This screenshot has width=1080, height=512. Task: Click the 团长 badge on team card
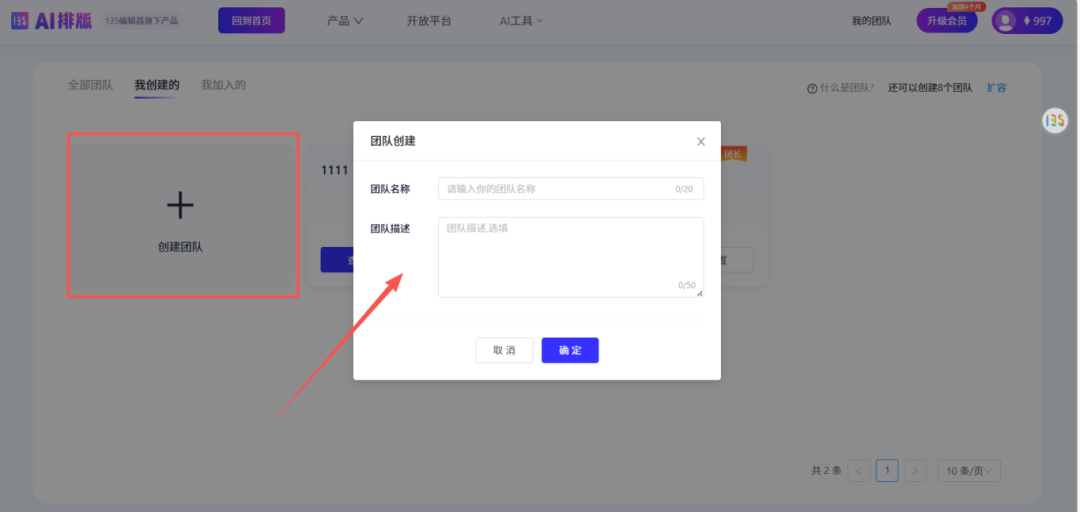pyautogui.click(x=733, y=154)
